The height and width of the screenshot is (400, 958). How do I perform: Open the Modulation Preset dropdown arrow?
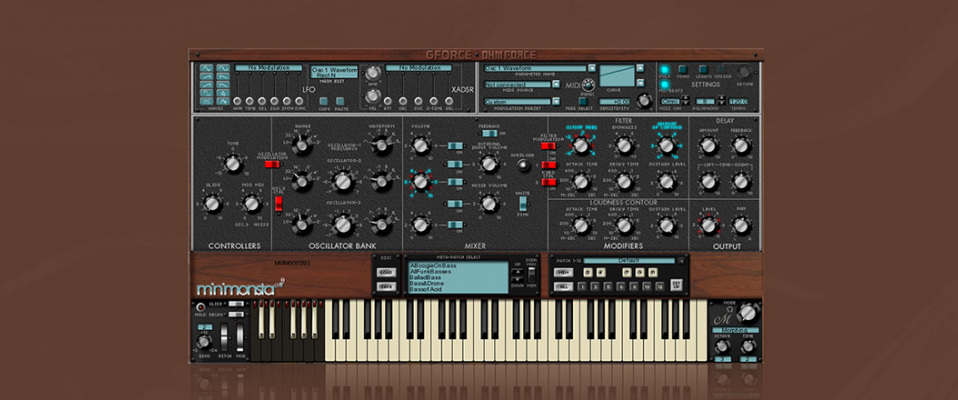click(556, 101)
